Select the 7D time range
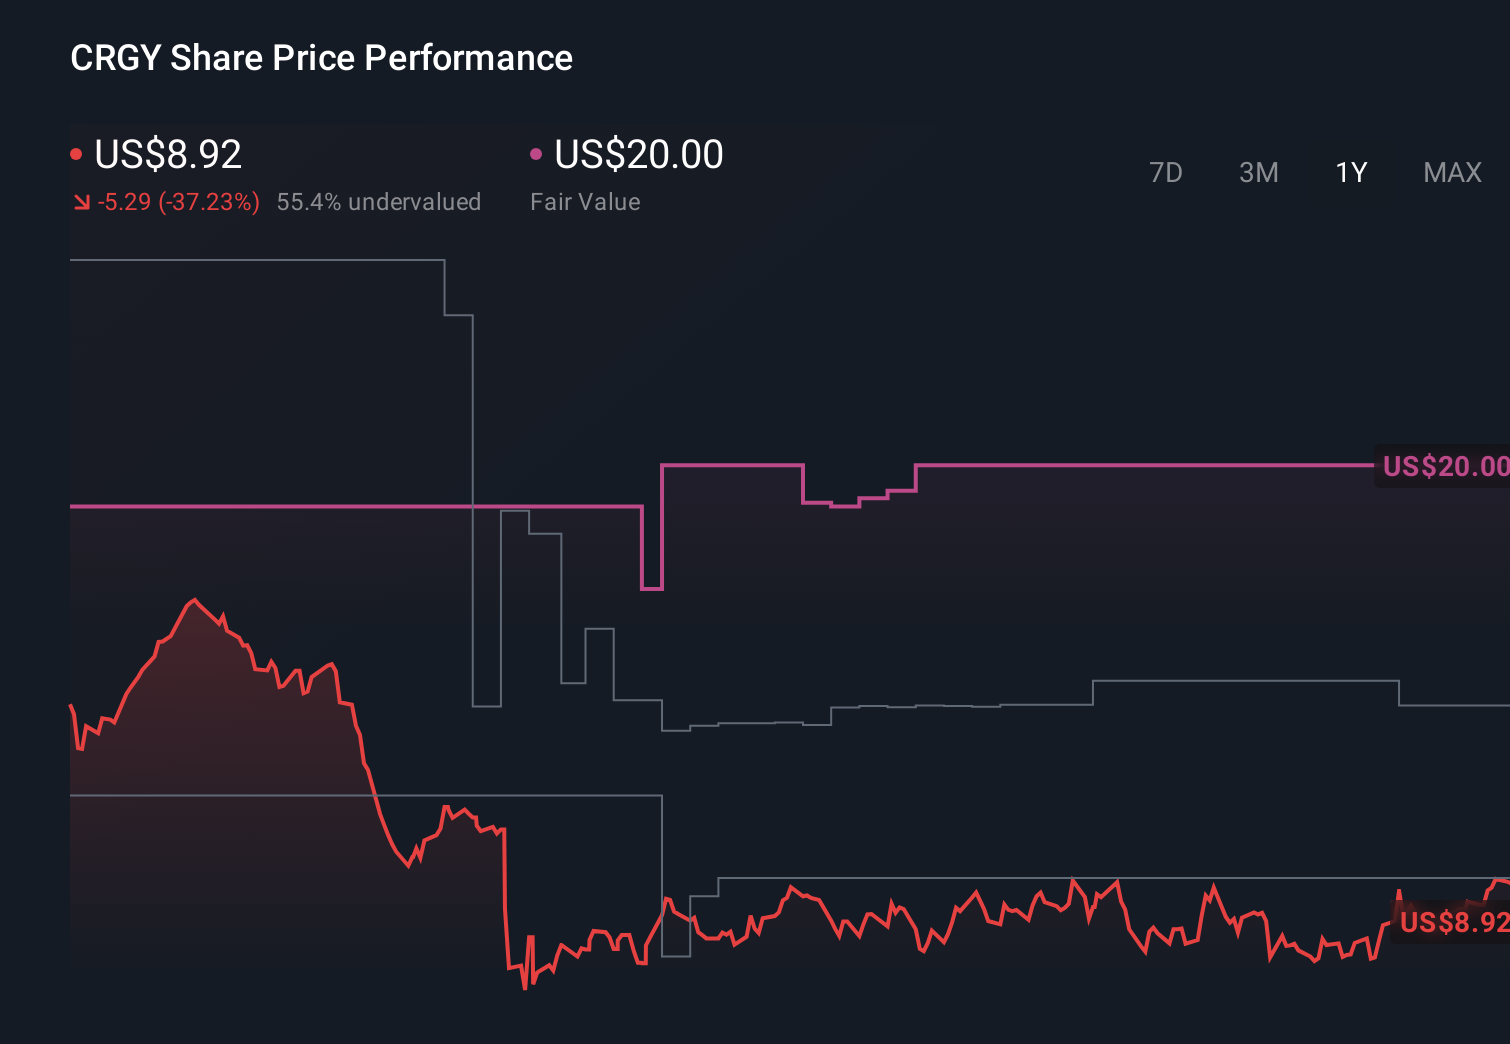 [1166, 172]
